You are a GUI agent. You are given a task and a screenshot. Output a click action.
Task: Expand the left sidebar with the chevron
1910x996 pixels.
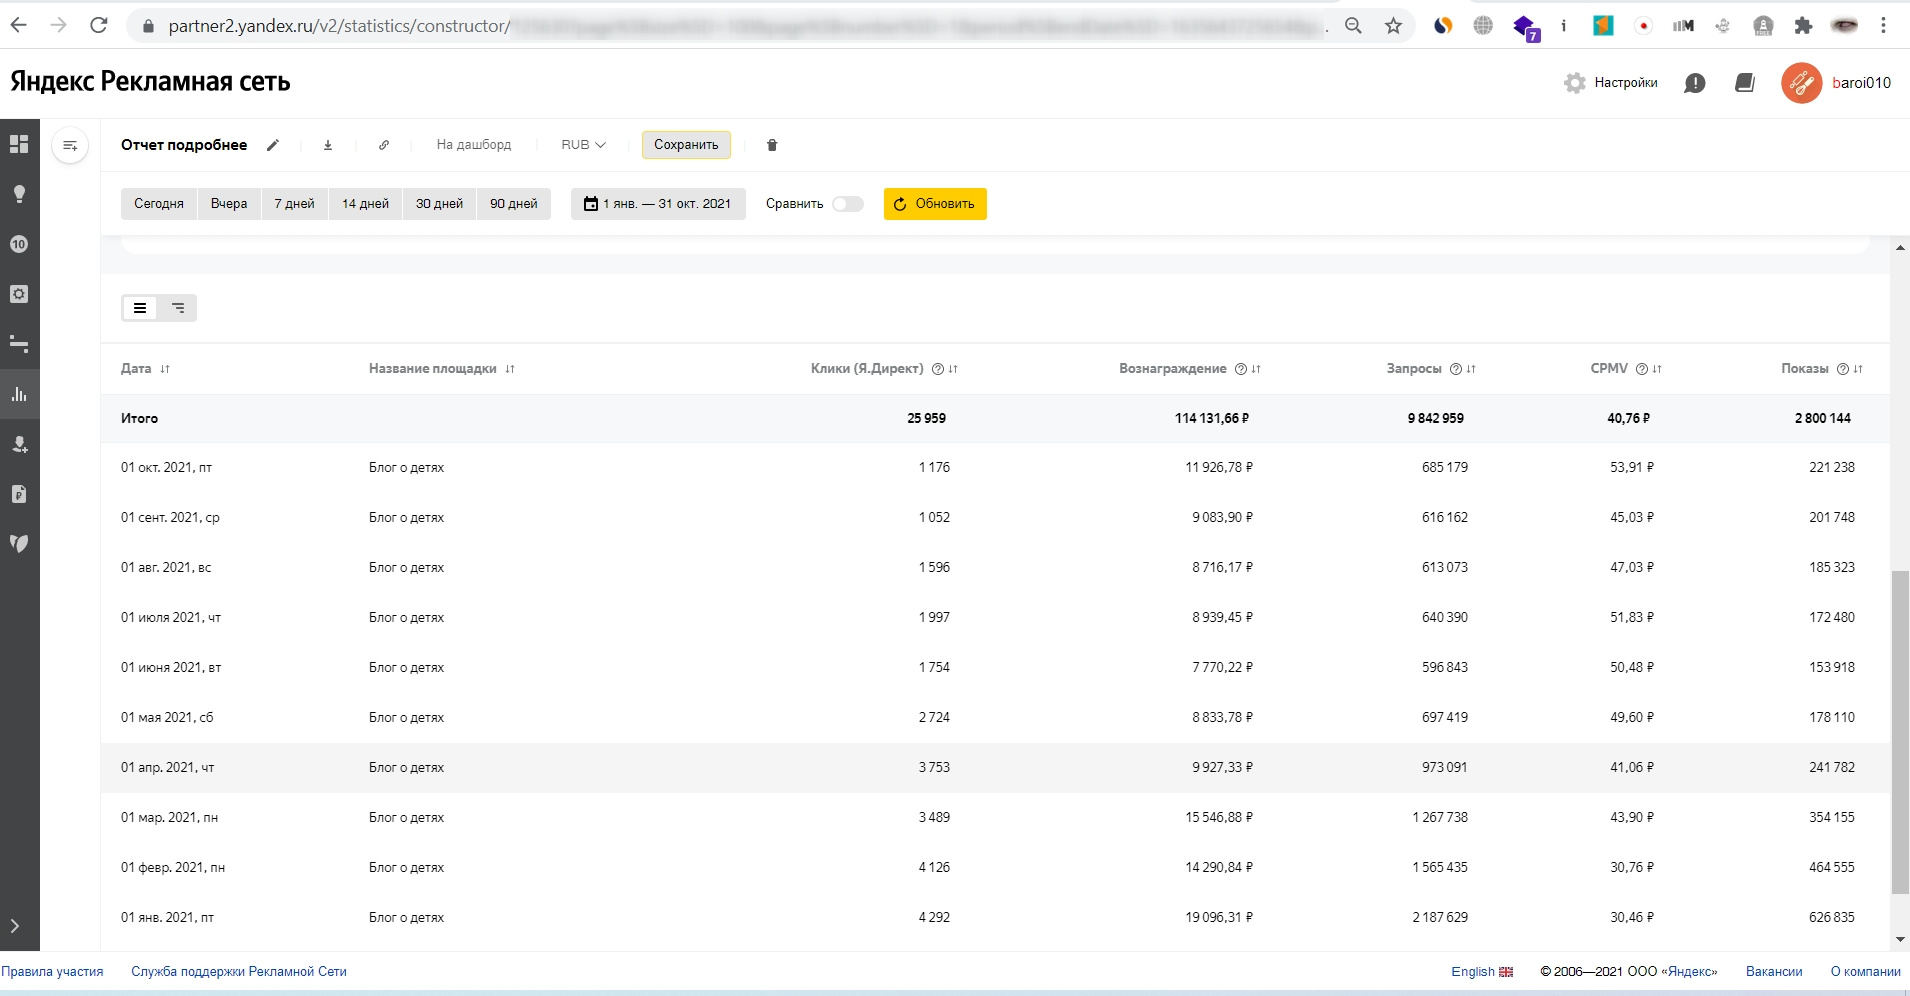[15, 926]
